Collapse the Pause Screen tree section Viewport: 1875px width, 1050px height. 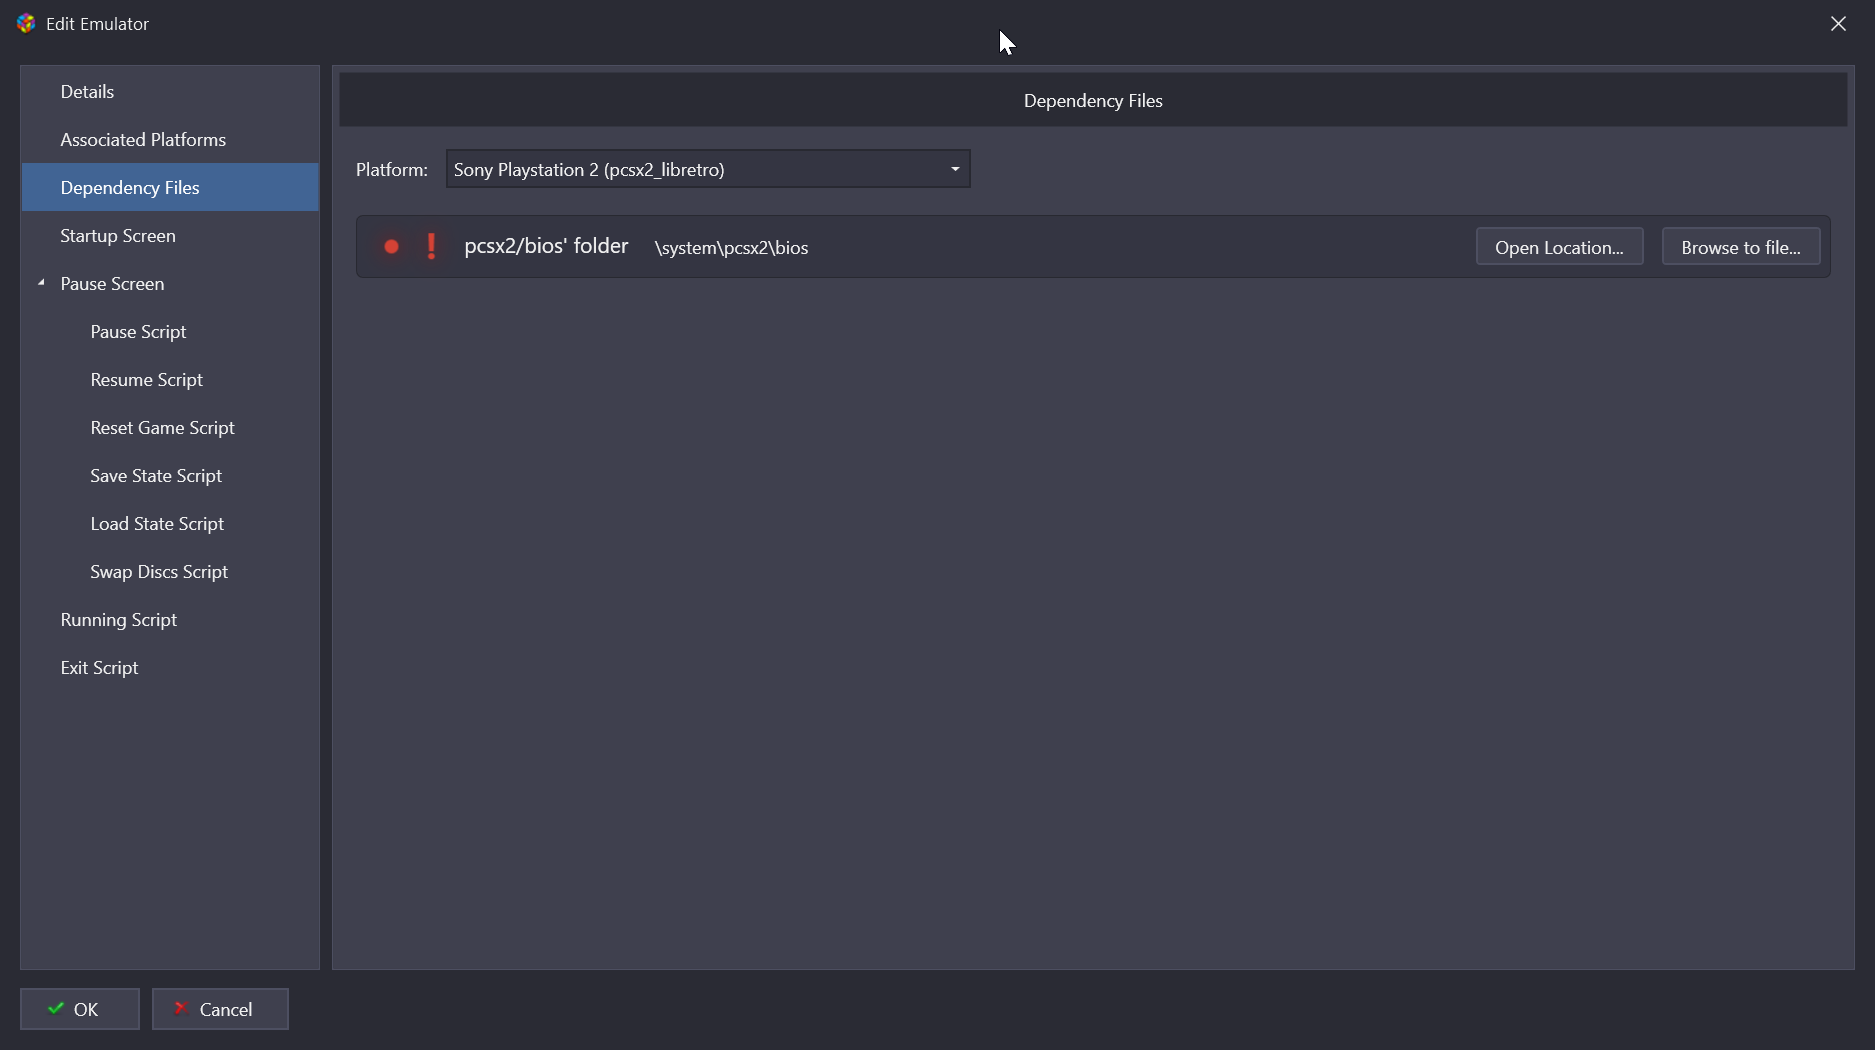tap(41, 283)
